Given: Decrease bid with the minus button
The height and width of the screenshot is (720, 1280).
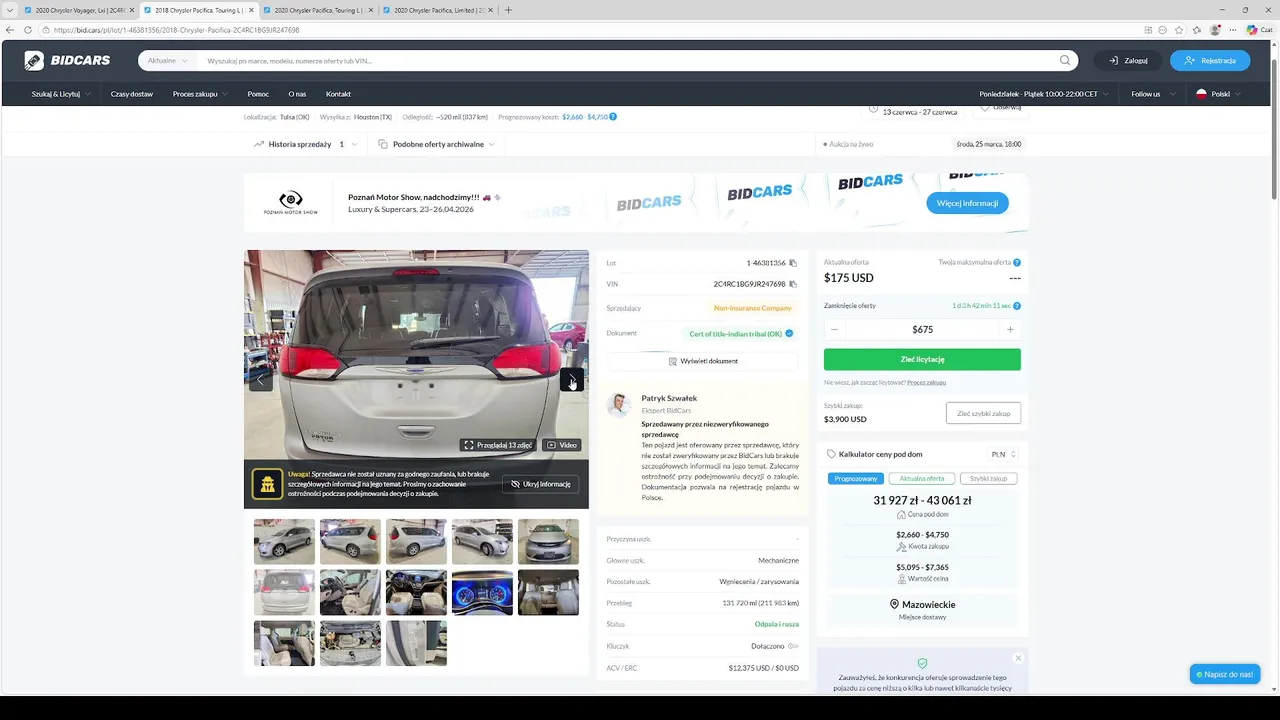Looking at the screenshot, I should (x=835, y=329).
